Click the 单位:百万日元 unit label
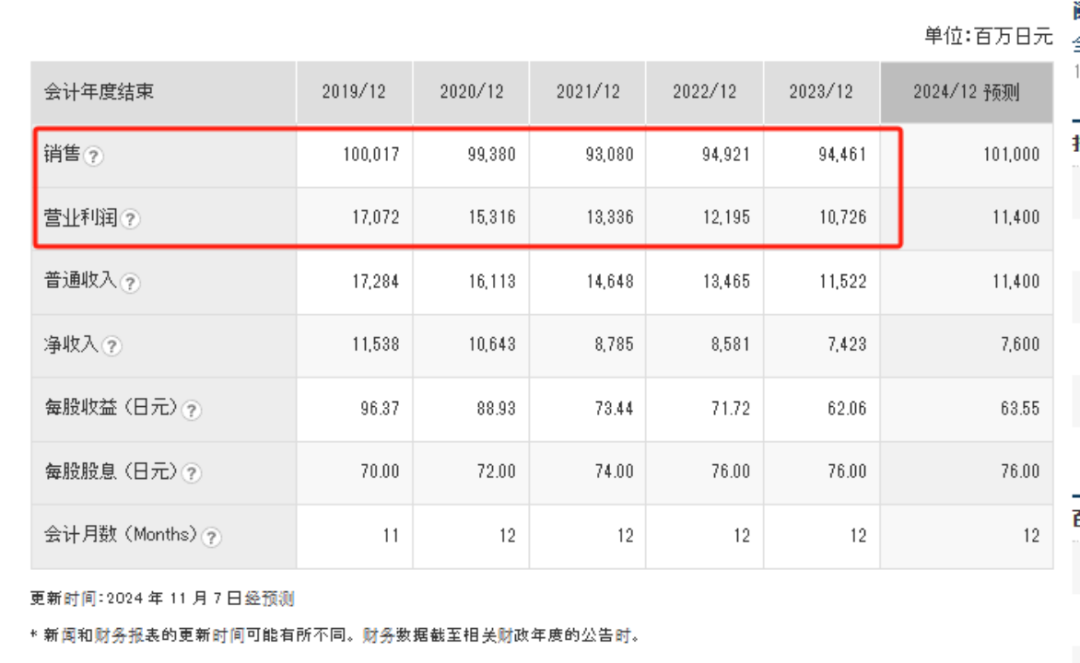This screenshot has height=663, width=1080. pos(988,36)
